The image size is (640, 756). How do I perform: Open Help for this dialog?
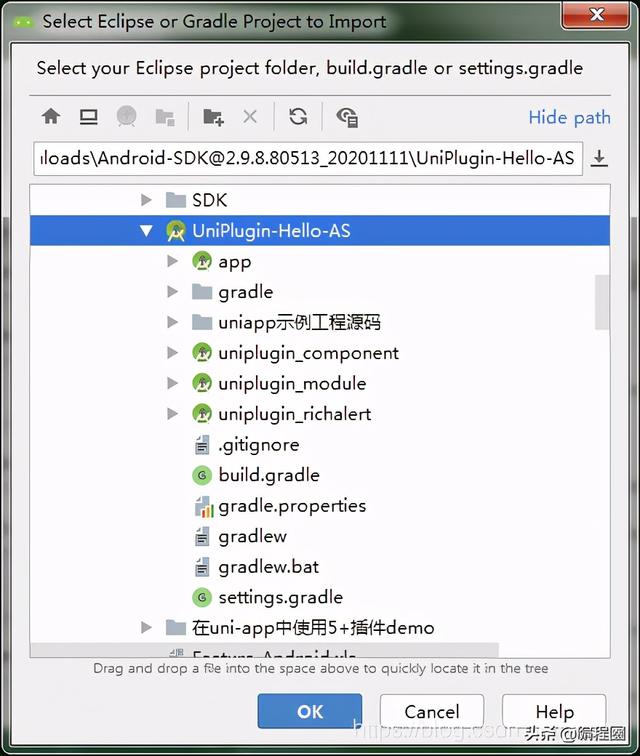[554, 711]
